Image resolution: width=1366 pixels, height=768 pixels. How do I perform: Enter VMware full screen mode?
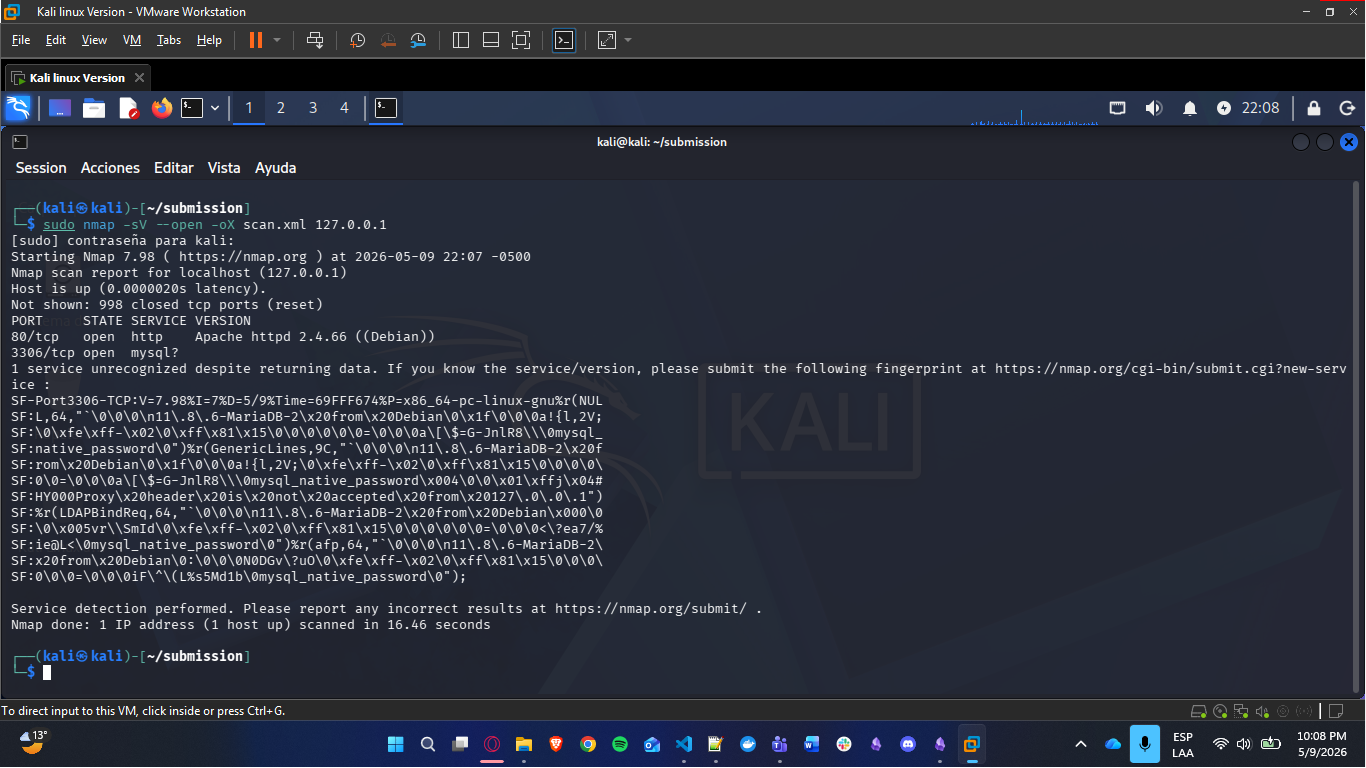[521, 40]
